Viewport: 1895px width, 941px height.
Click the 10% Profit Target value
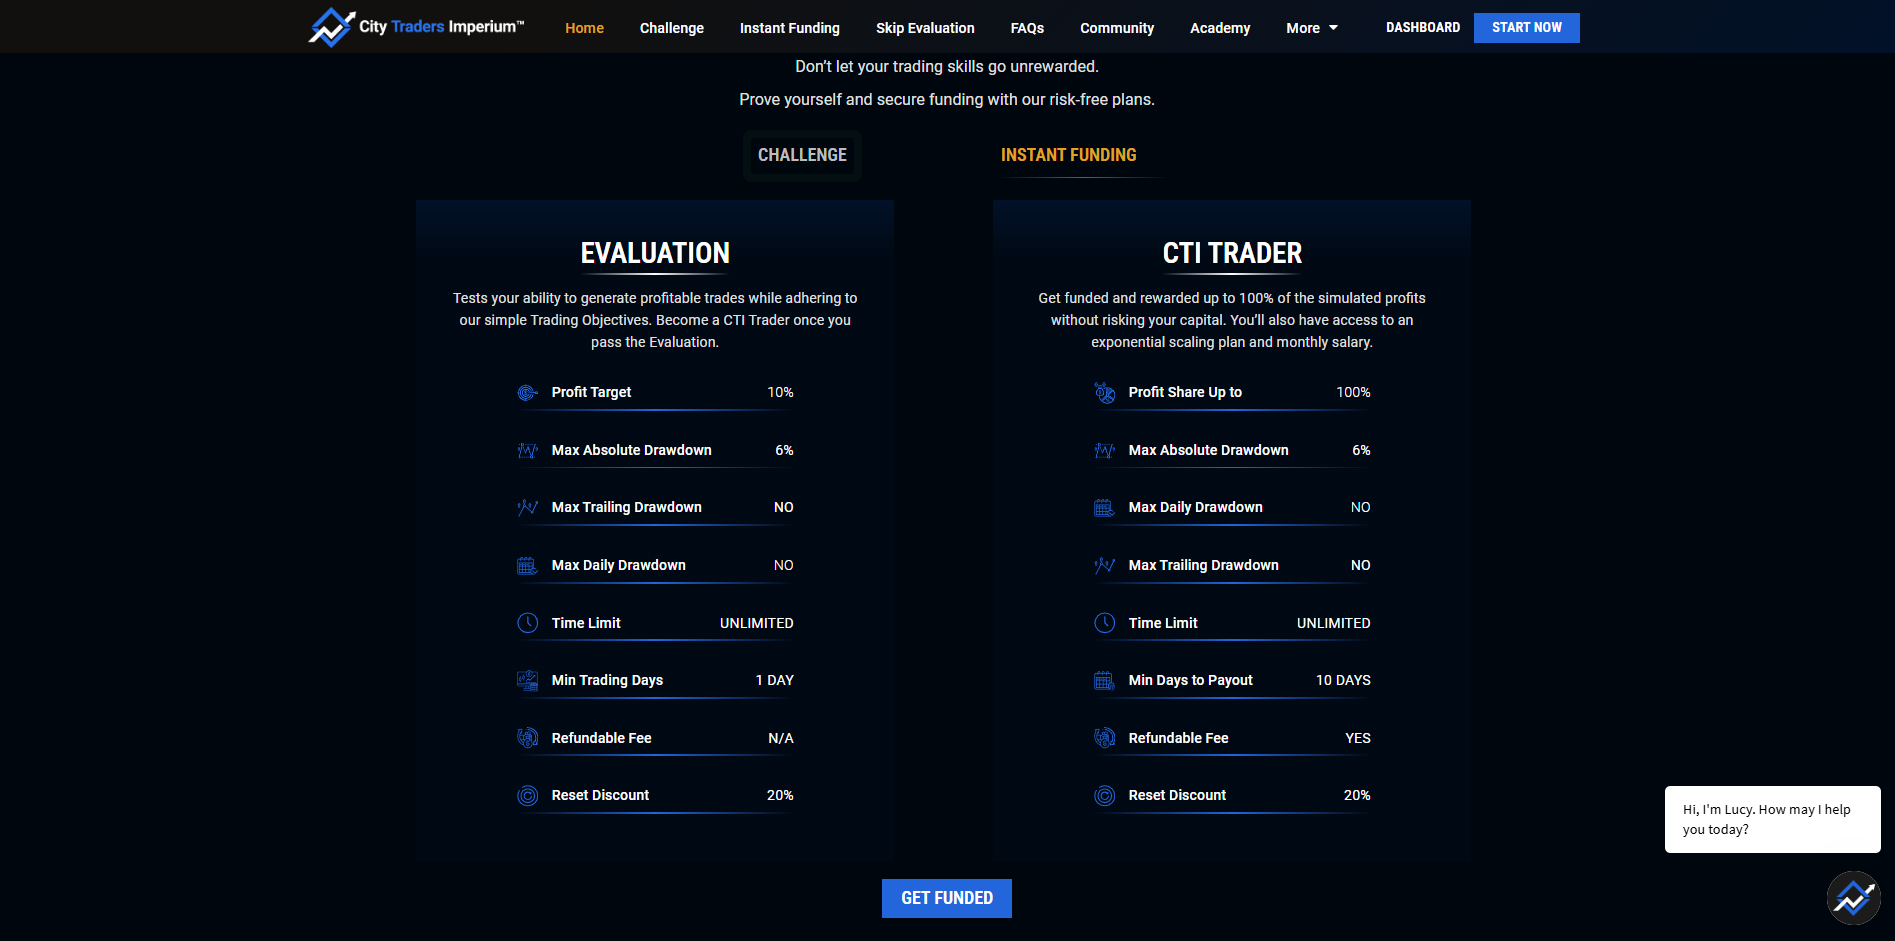coord(780,392)
